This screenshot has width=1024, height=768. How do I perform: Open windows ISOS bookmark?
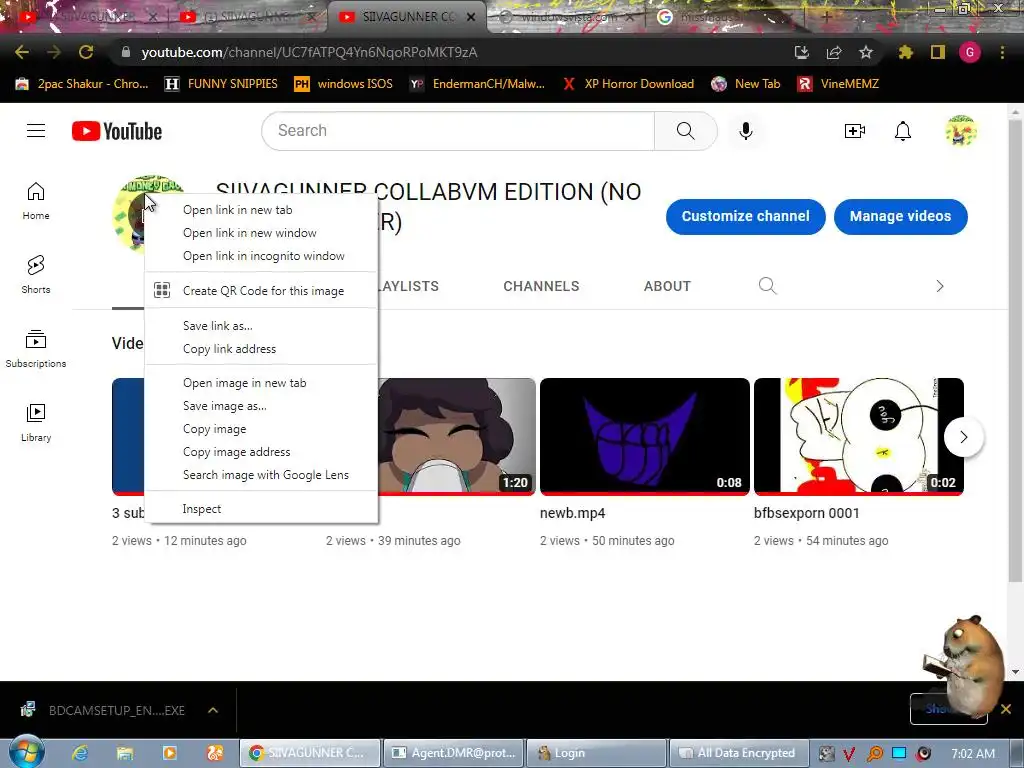tap(344, 84)
